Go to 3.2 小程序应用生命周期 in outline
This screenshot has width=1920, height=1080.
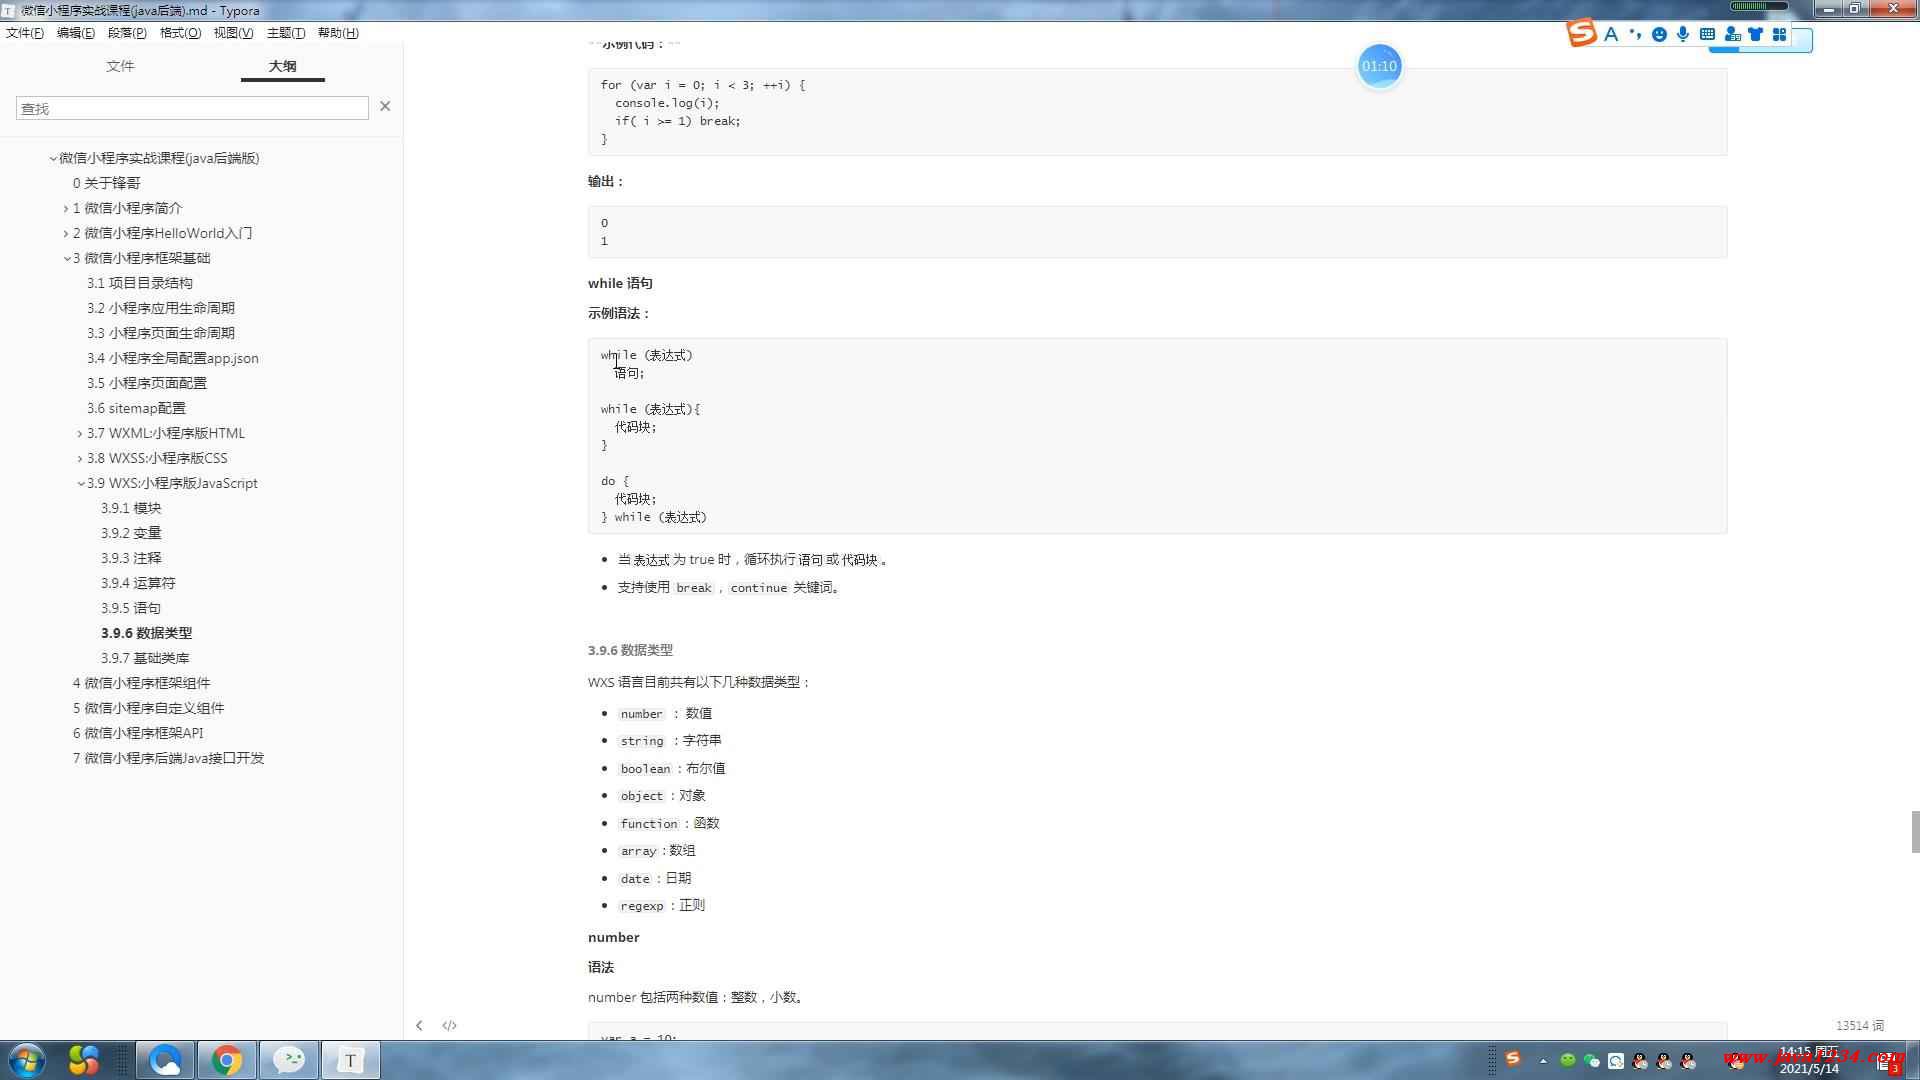pyautogui.click(x=160, y=308)
